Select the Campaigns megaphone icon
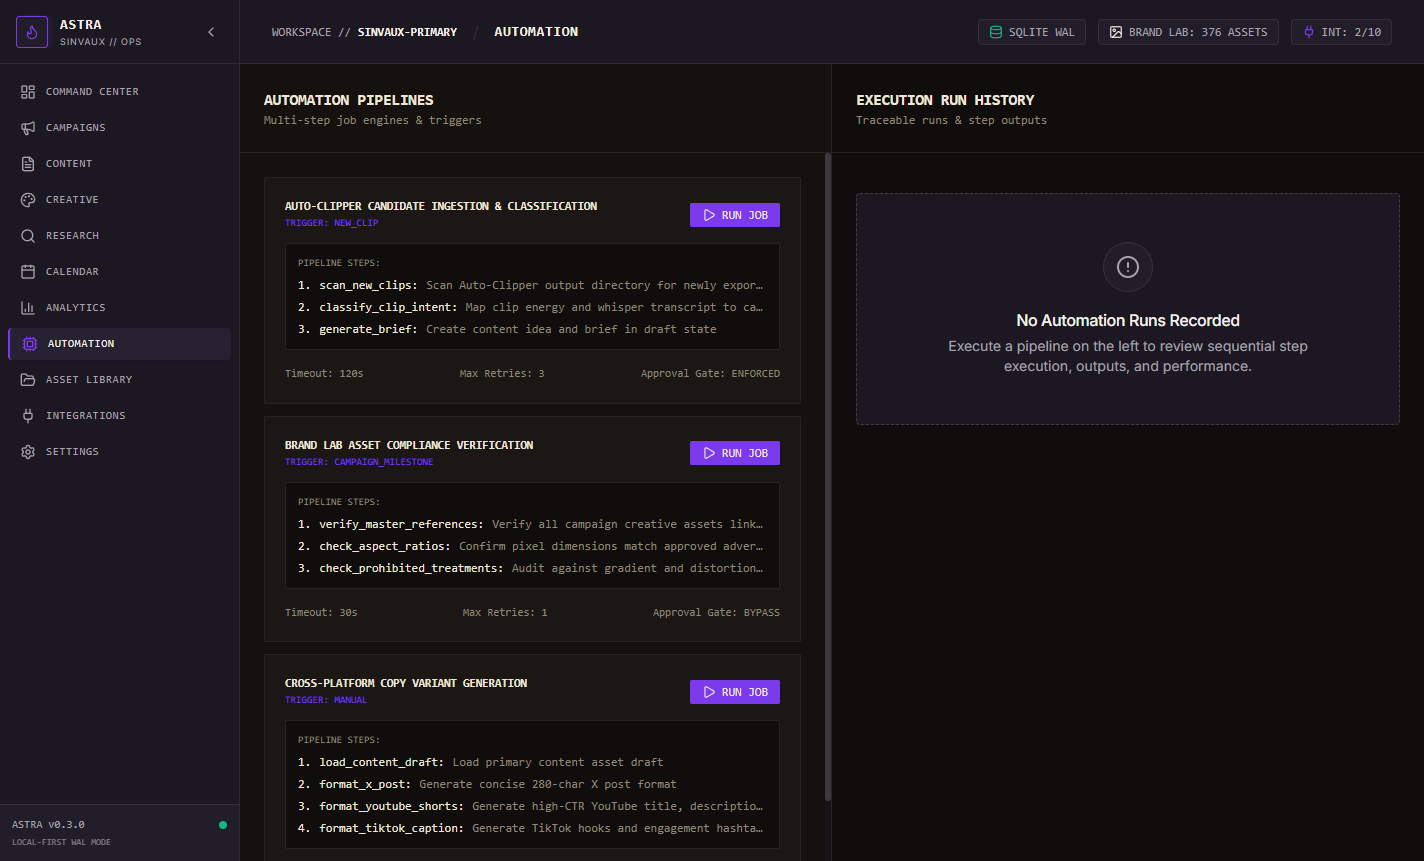Viewport: 1424px width, 861px height. coord(28,128)
